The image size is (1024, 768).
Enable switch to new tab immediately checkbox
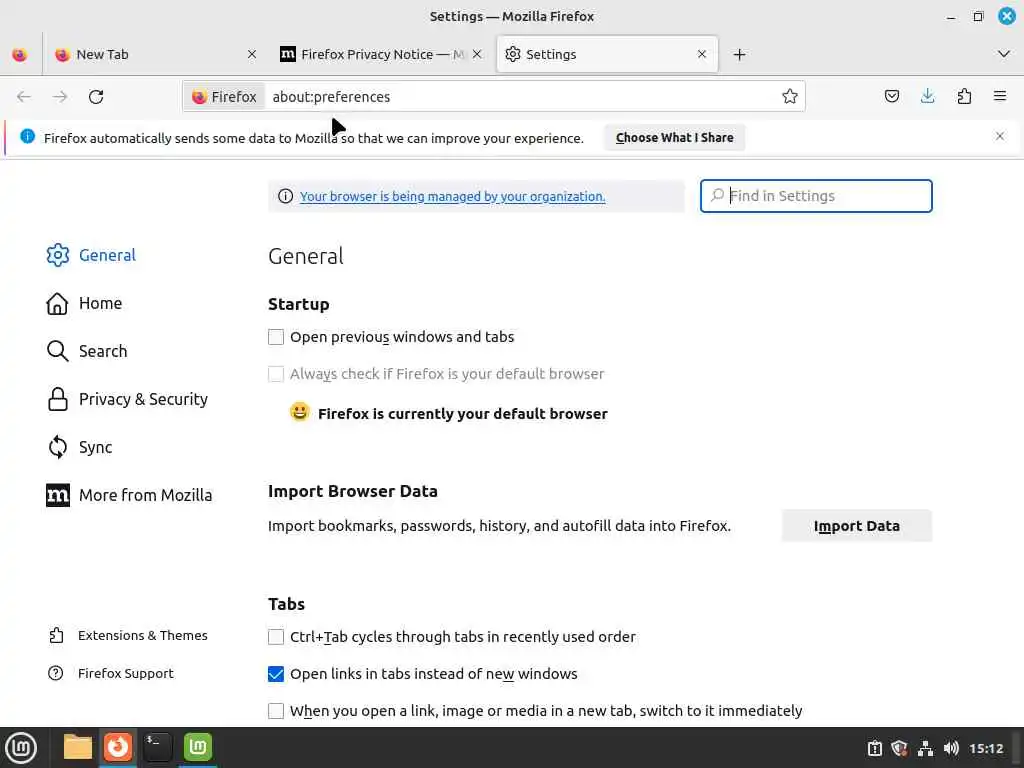pos(276,711)
